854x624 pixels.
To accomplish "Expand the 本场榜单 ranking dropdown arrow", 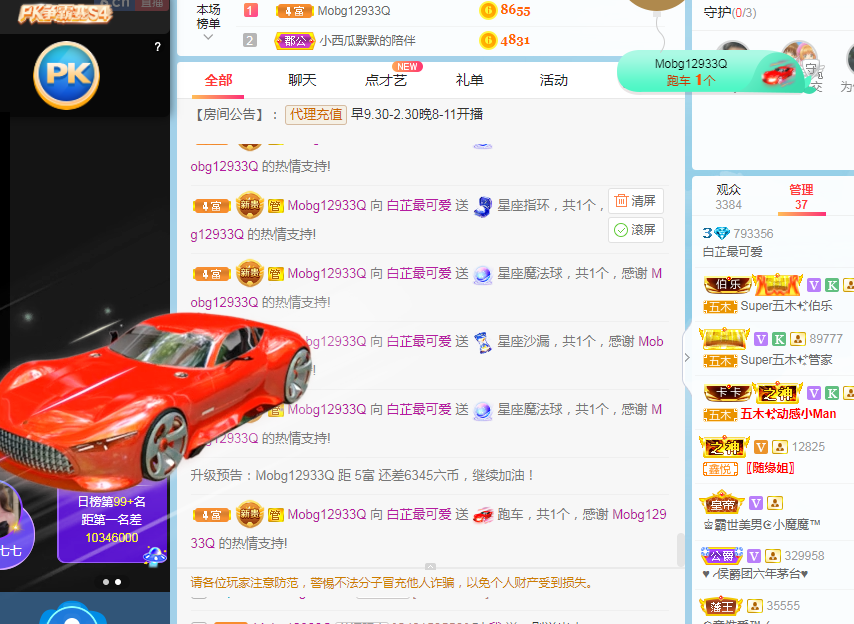I will (208, 38).
